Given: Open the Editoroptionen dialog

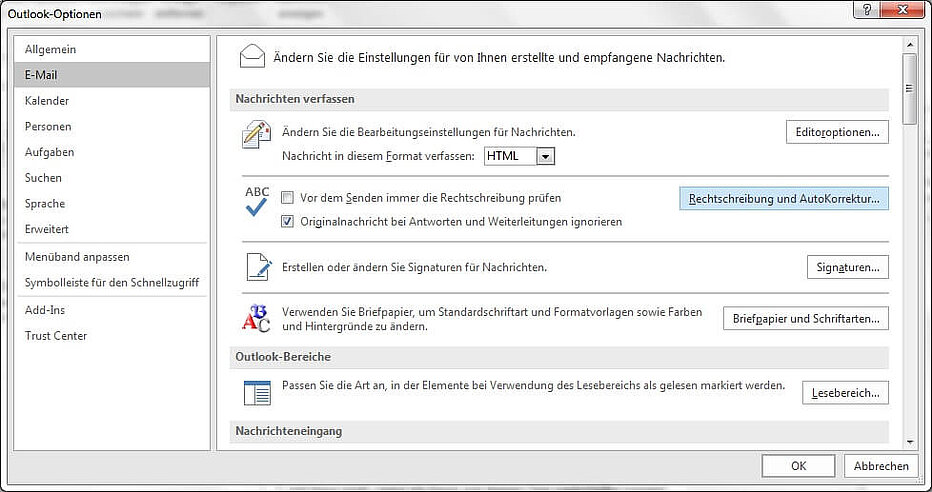Looking at the screenshot, I should tap(837, 132).
